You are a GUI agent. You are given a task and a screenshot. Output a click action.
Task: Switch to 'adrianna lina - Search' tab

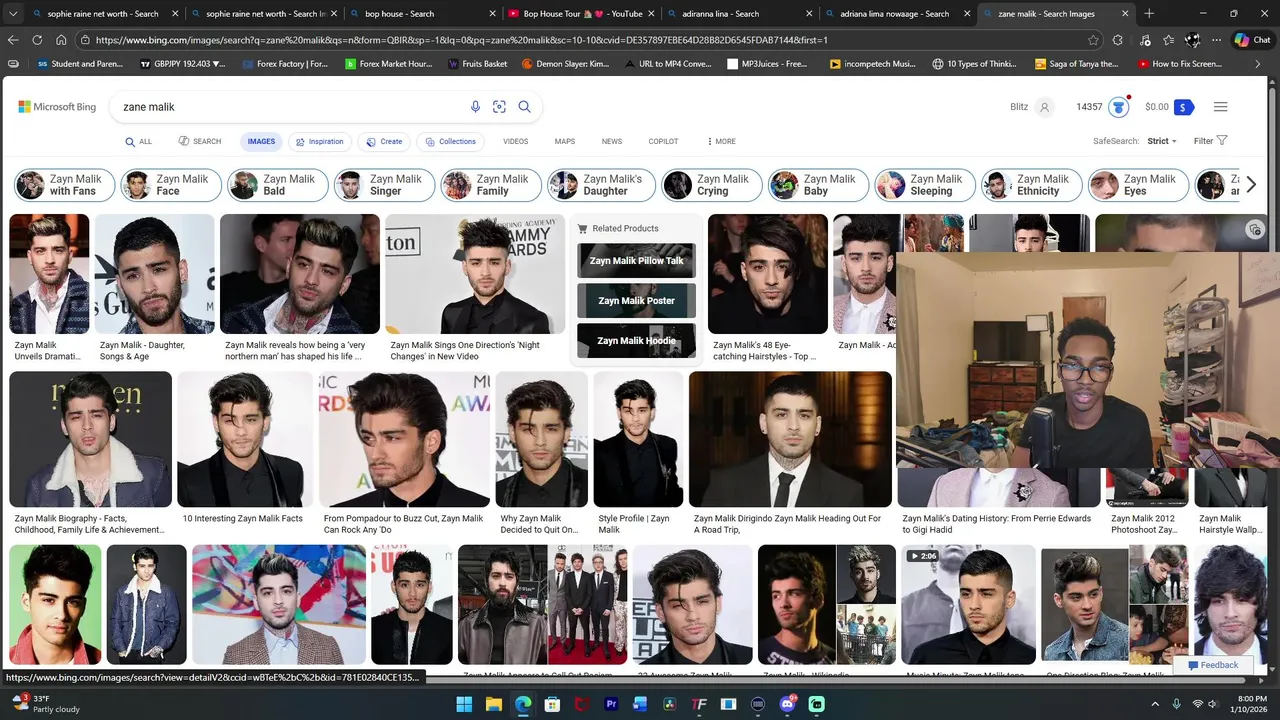(740, 14)
